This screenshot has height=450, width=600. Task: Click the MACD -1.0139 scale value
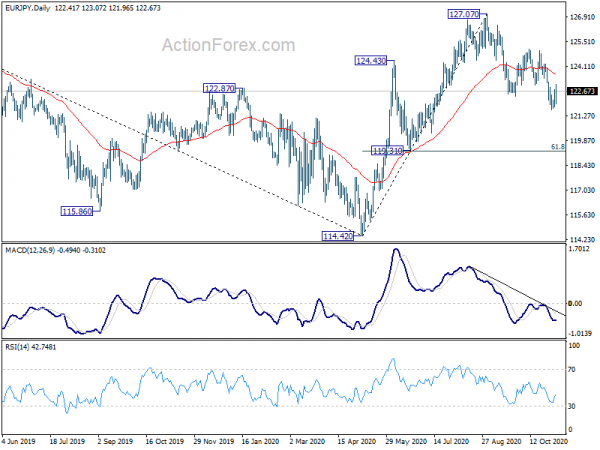[580, 333]
